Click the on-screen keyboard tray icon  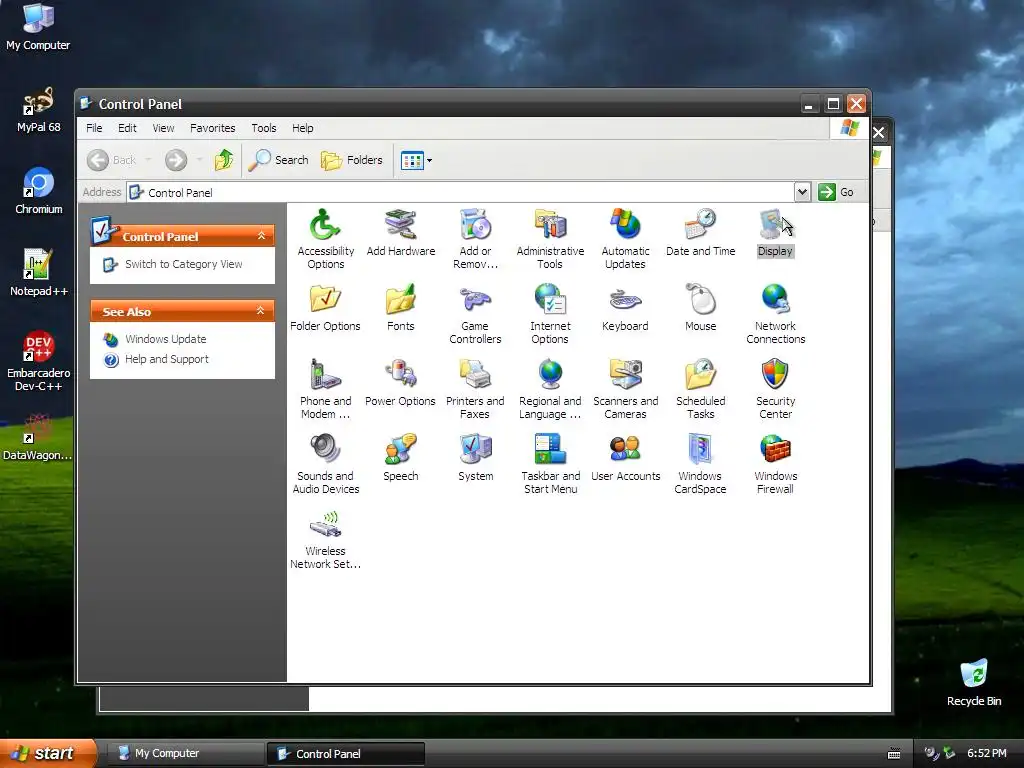pyautogui.click(x=894, y=754)
